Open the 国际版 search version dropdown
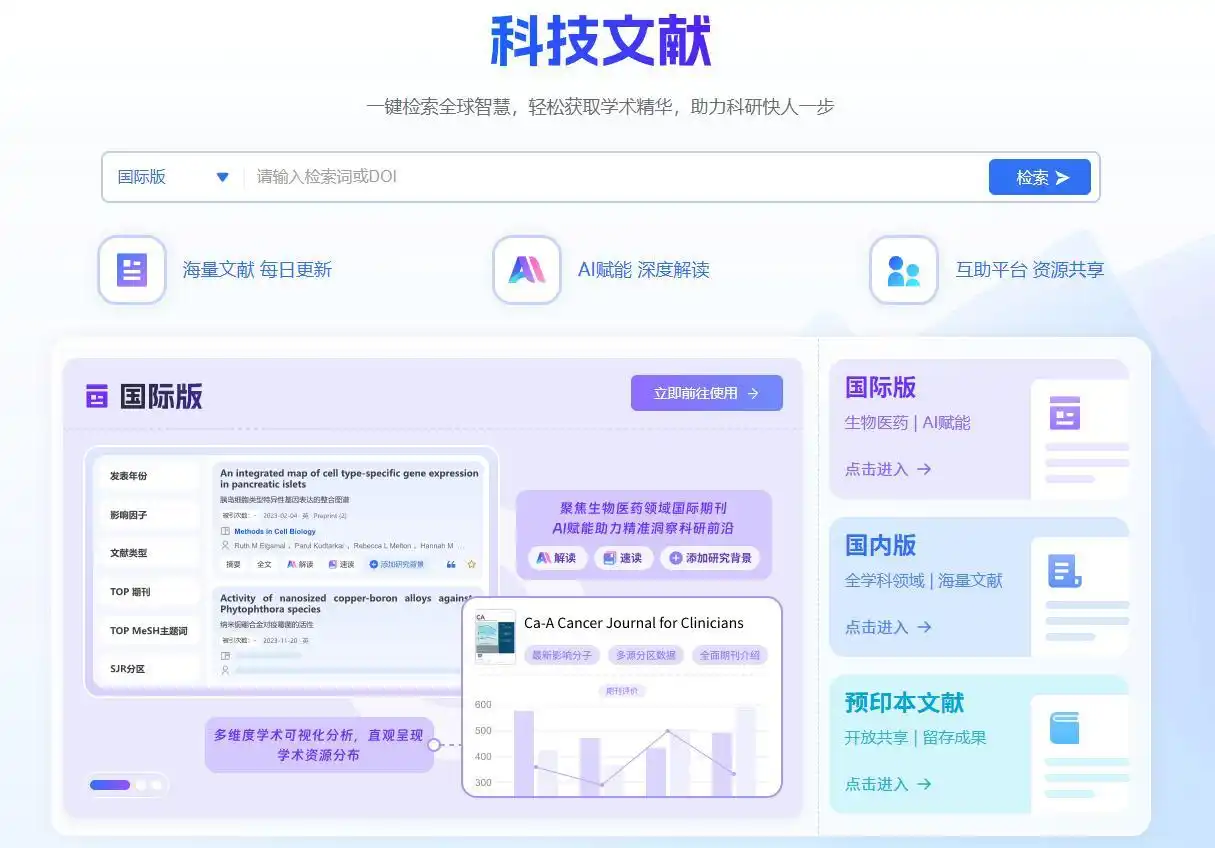Image resolution: width=1215 pixels, height=848 pixels. click(172, 177)
